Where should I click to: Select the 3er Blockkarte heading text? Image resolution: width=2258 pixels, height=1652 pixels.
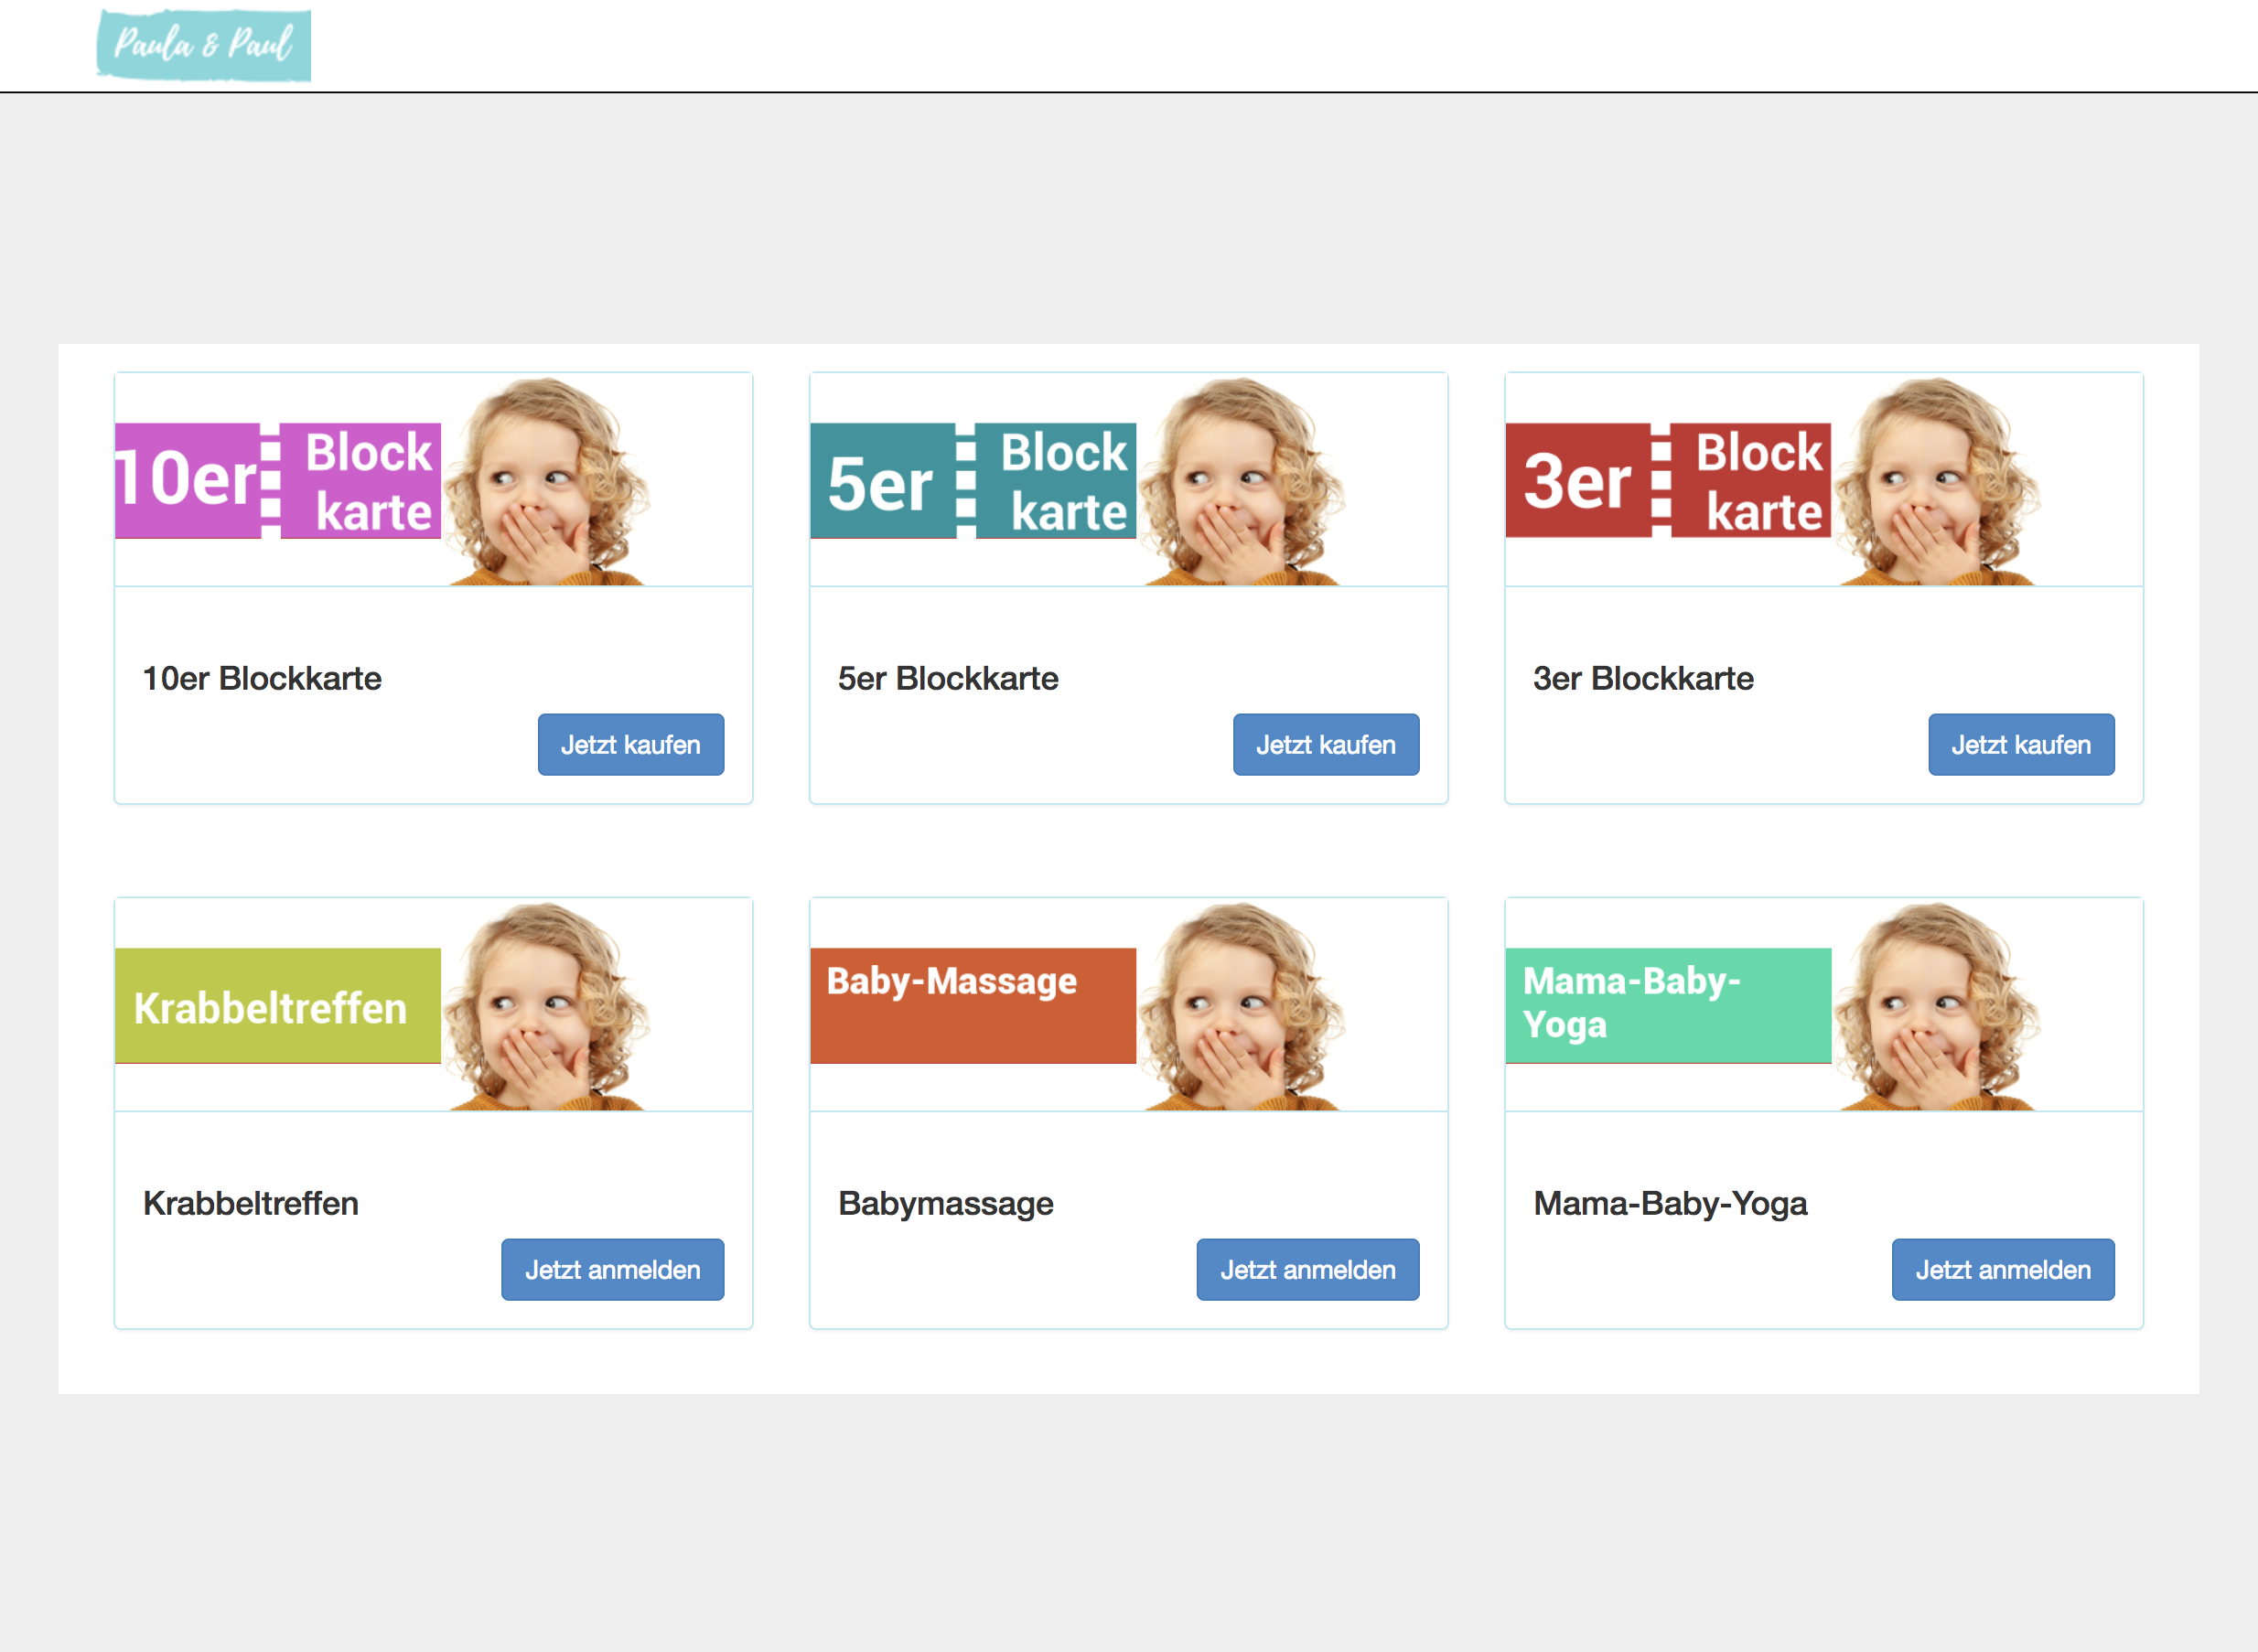point(1643,678)
